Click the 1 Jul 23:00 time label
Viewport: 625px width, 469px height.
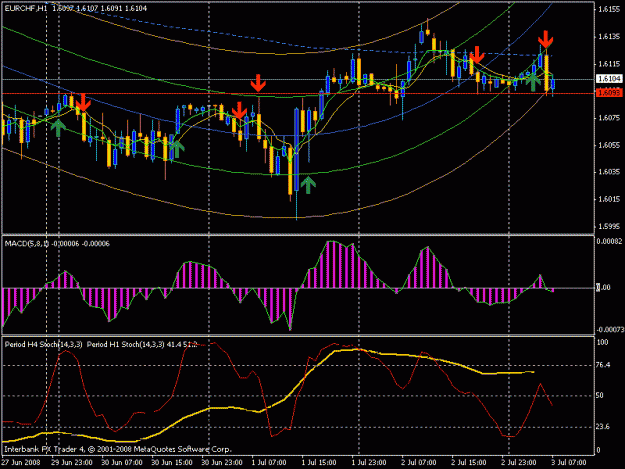point(369,462)
